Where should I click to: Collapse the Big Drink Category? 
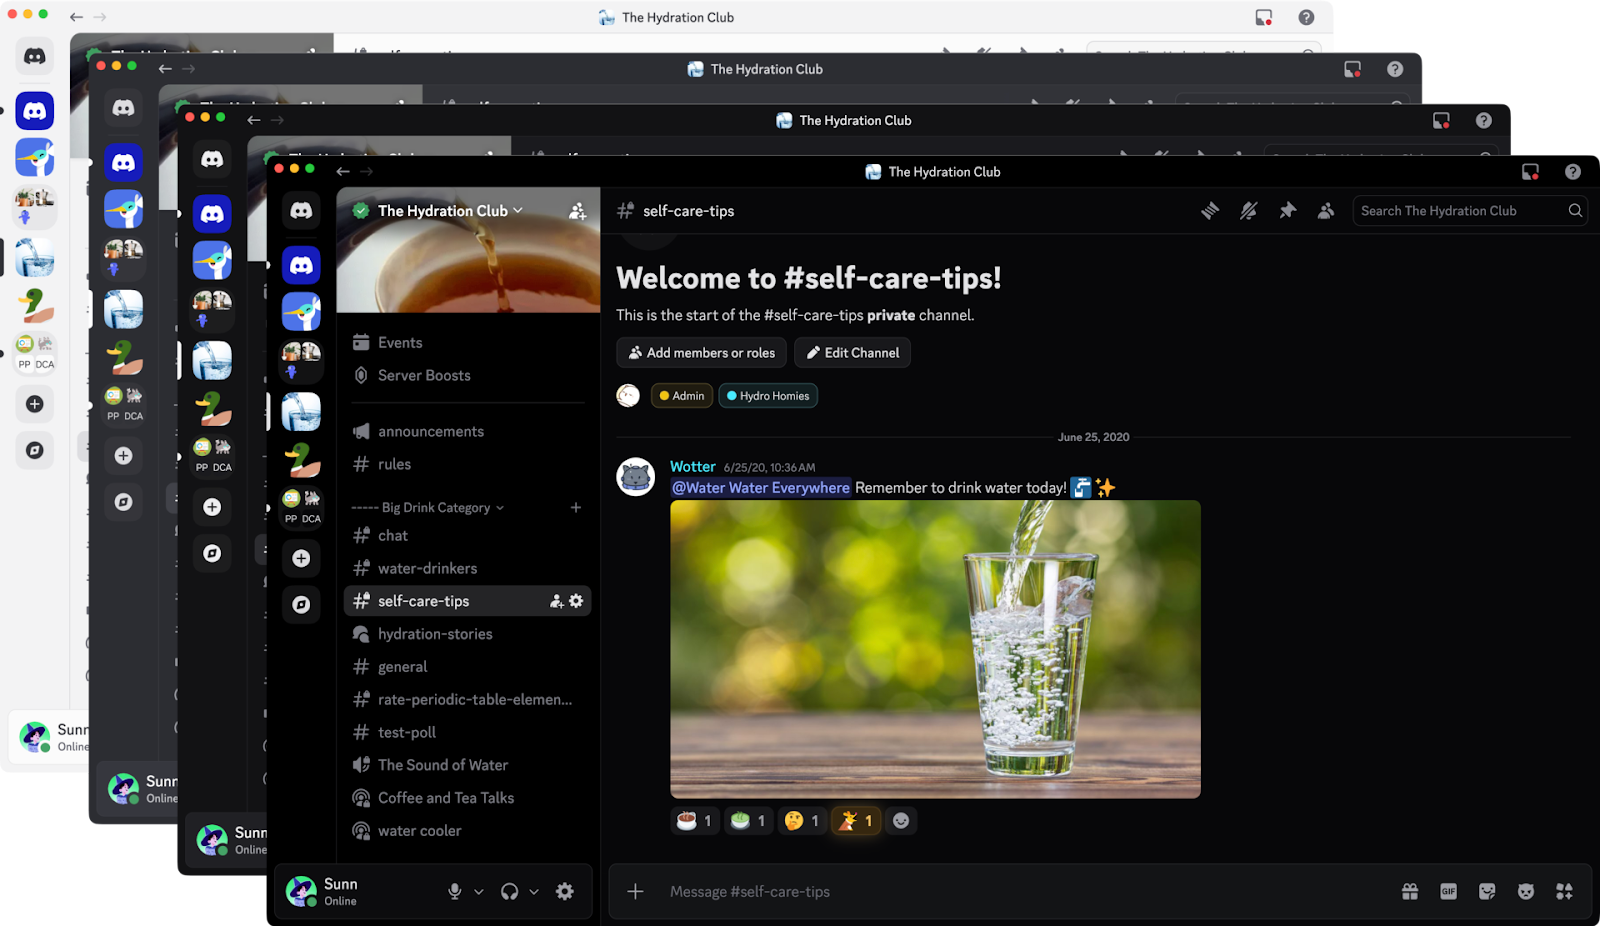(427, 507)
